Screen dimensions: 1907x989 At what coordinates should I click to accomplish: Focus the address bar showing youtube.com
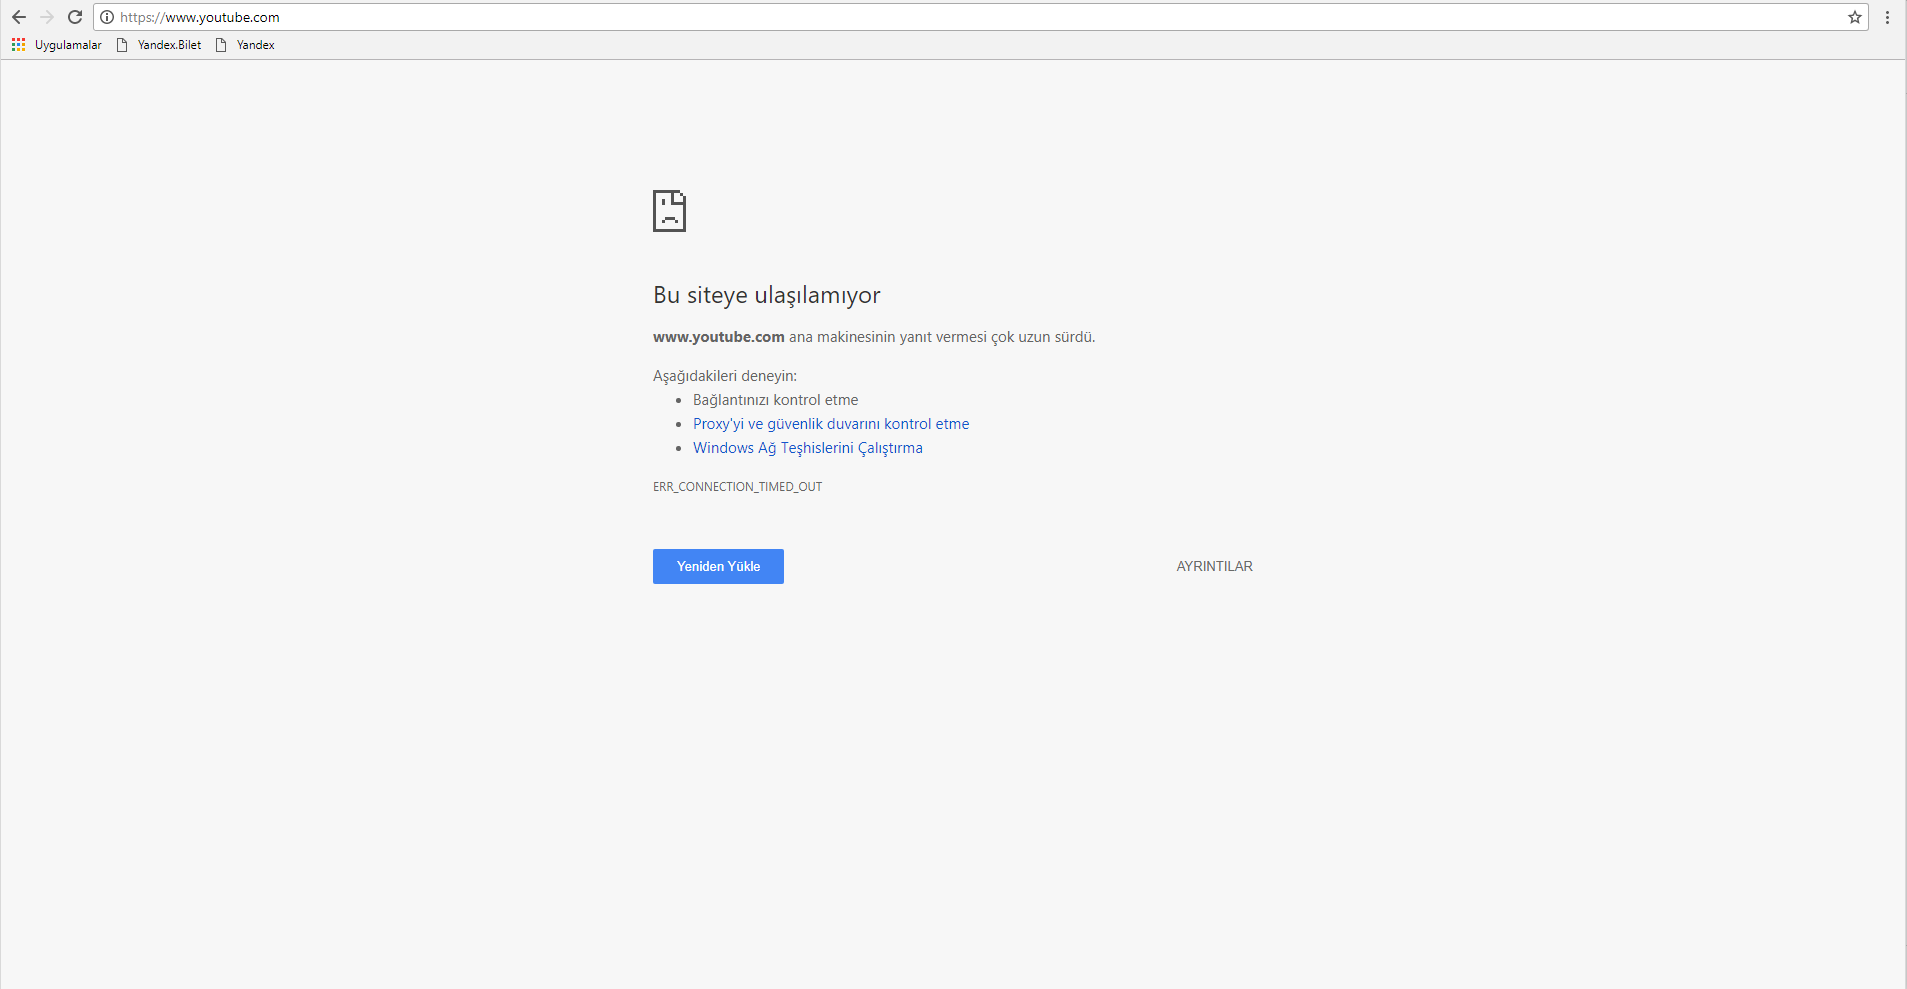click(900, 17)
